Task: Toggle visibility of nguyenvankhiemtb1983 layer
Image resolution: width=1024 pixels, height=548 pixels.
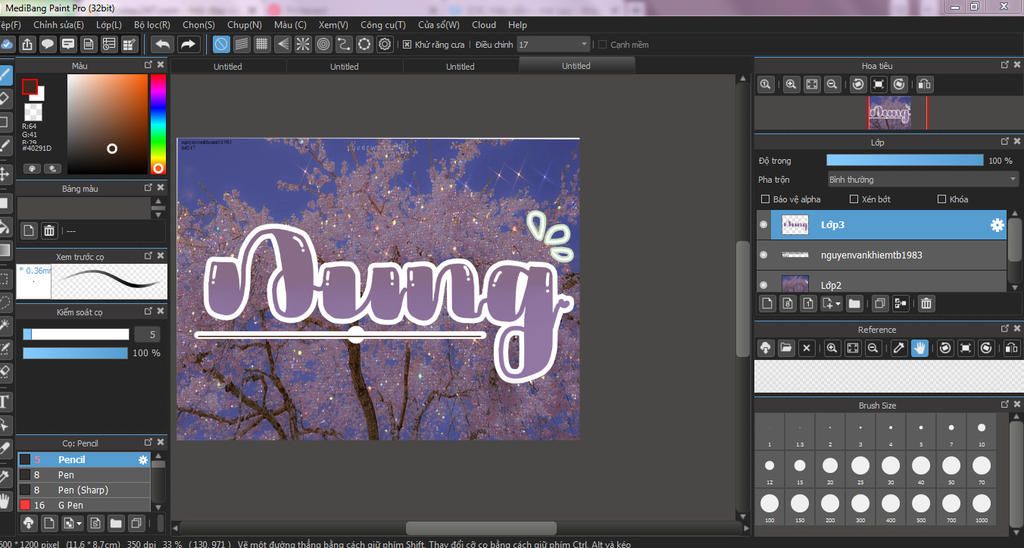Action: pos(763,255)
